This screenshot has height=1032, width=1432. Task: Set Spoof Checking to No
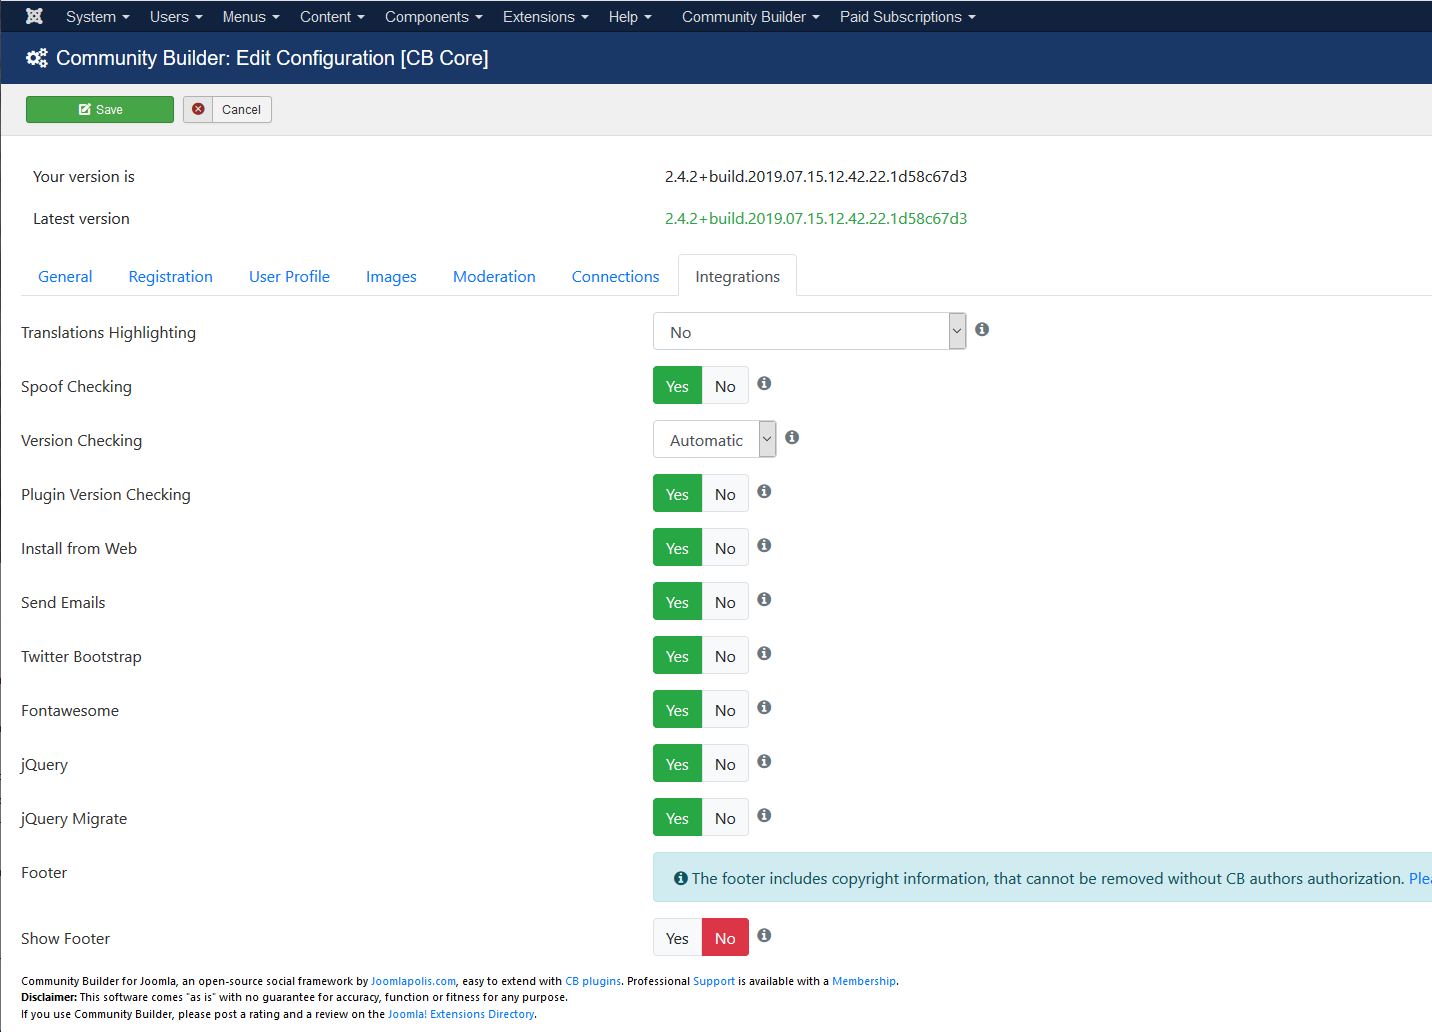click(x=725, y=386)
